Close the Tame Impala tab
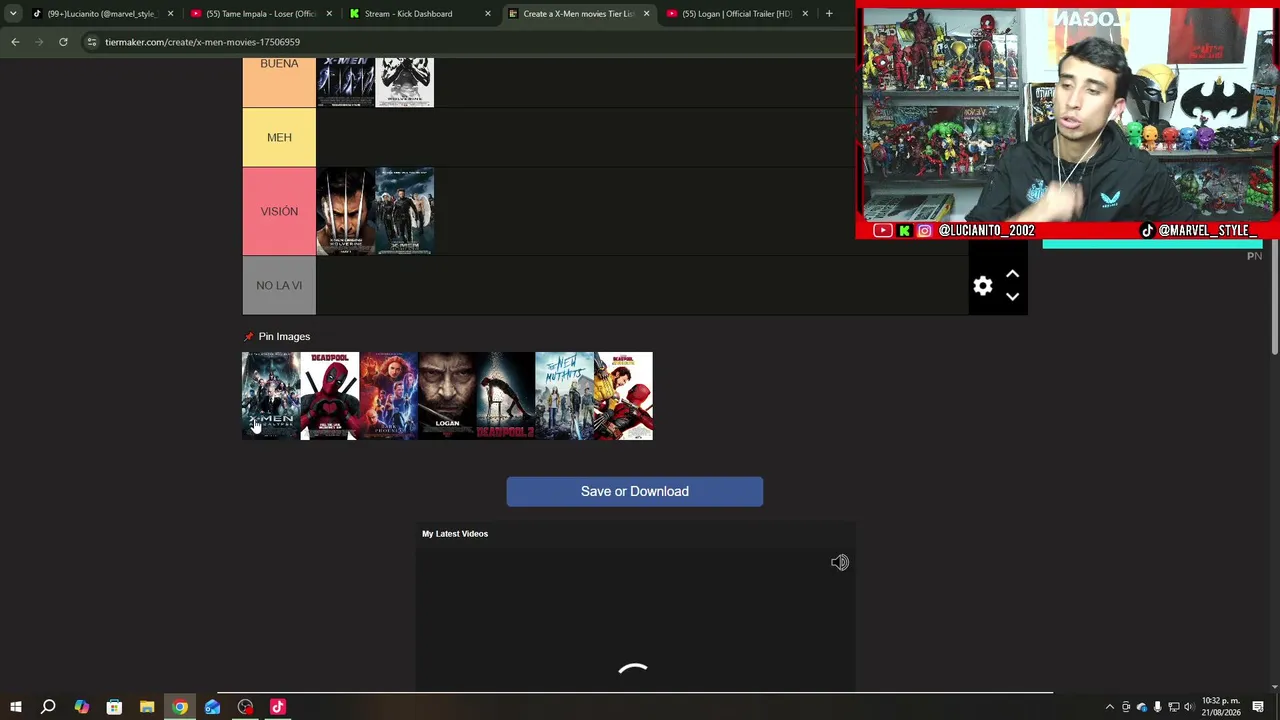The image size is (1280, 720). pyautogui.click(x=329, y=14)
